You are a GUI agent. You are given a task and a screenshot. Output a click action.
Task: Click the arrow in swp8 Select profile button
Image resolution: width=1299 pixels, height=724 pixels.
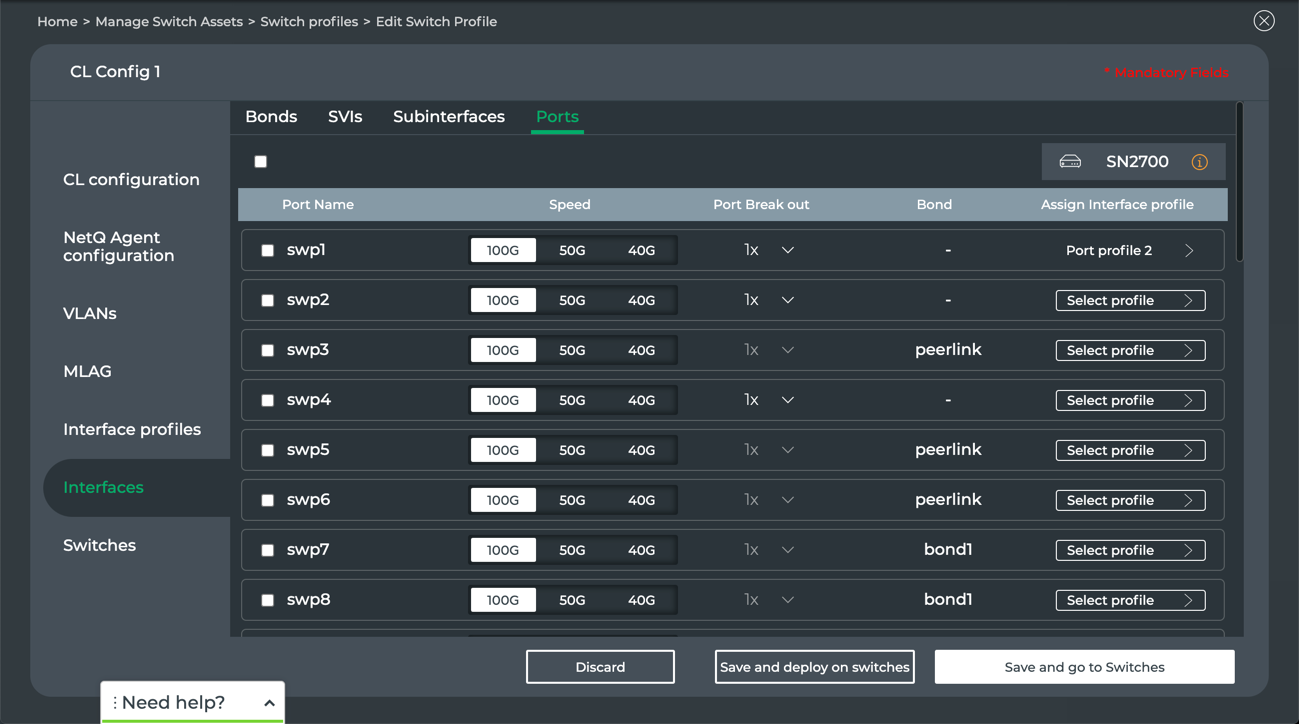1188,601
